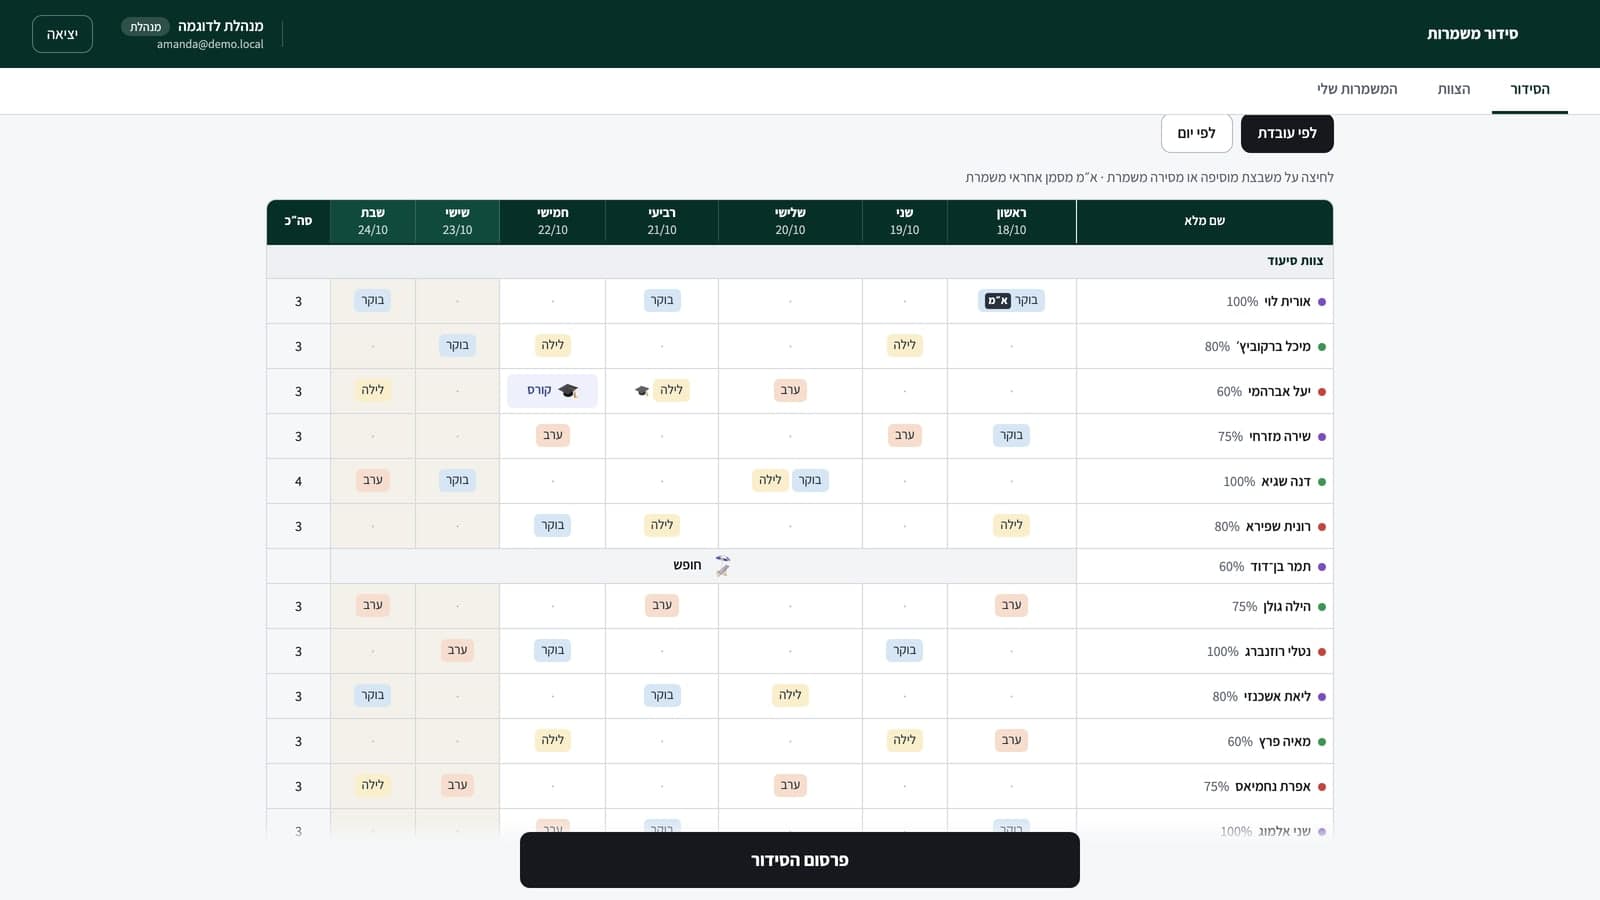Click מאיה פרץ's Sunday ערב shift
The height and width of the screenshot is (900, 1600).
pyautogui.click(x=1011, y=740)
